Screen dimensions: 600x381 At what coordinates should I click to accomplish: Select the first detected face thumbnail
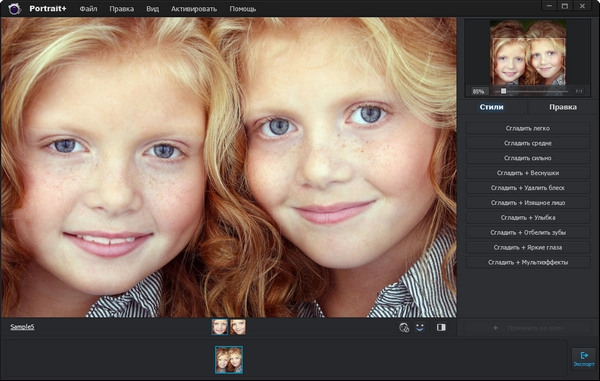point(220,327)
